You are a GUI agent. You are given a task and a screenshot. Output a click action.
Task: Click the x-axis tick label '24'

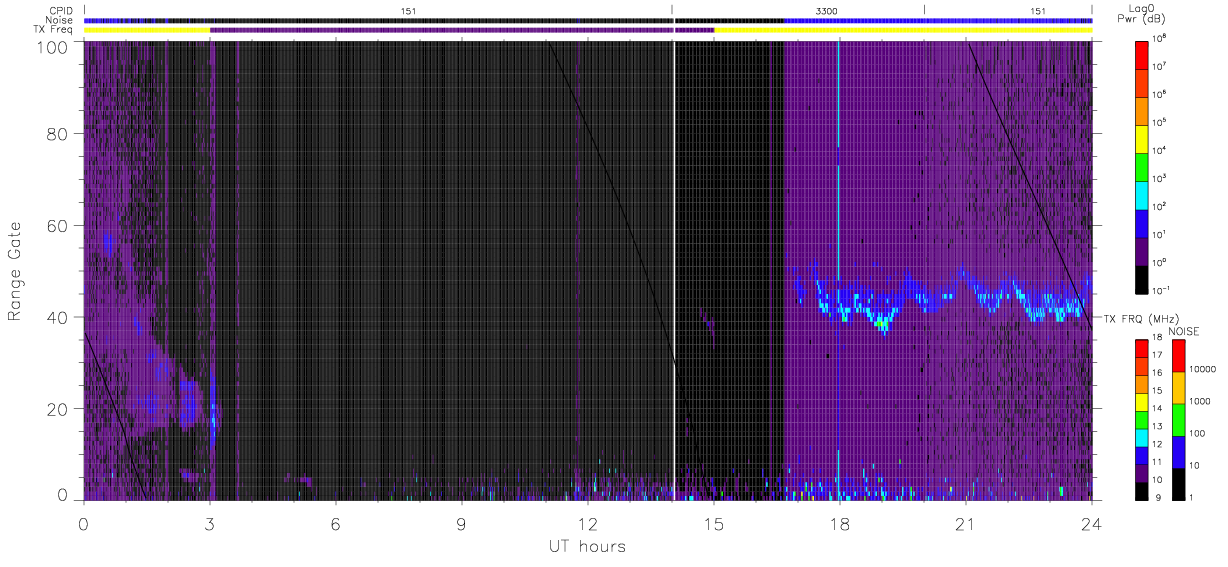point(1092,524)
